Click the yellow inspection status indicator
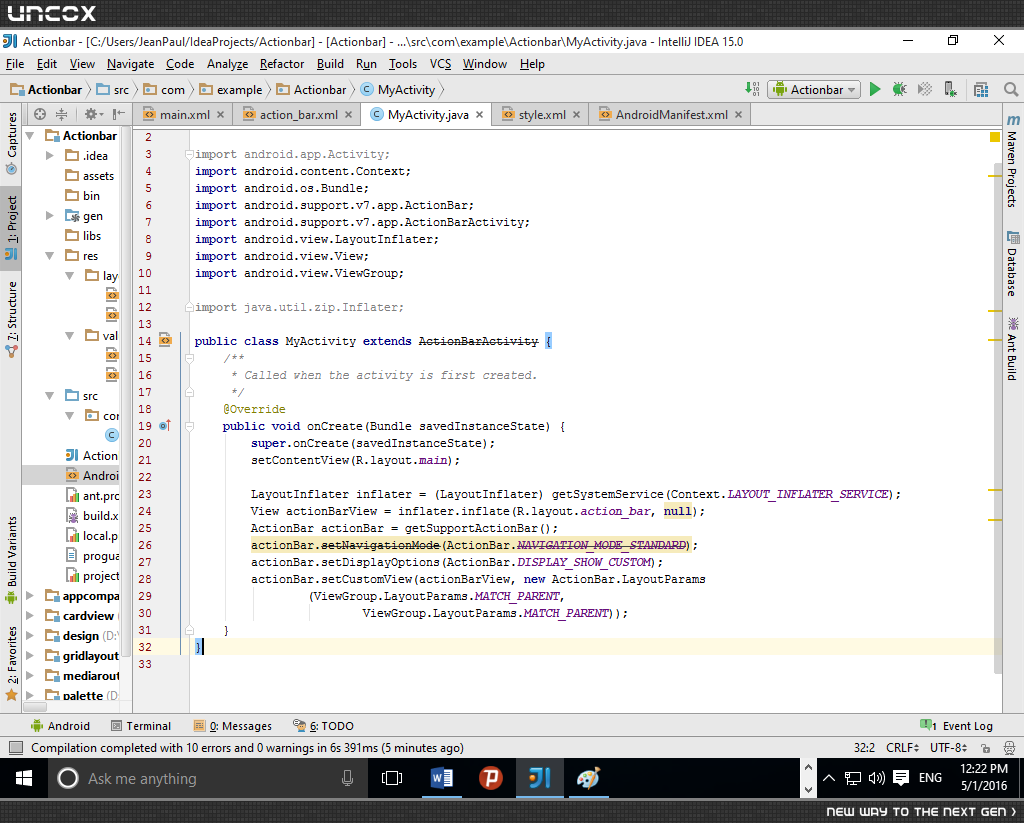 coord(995,137)
